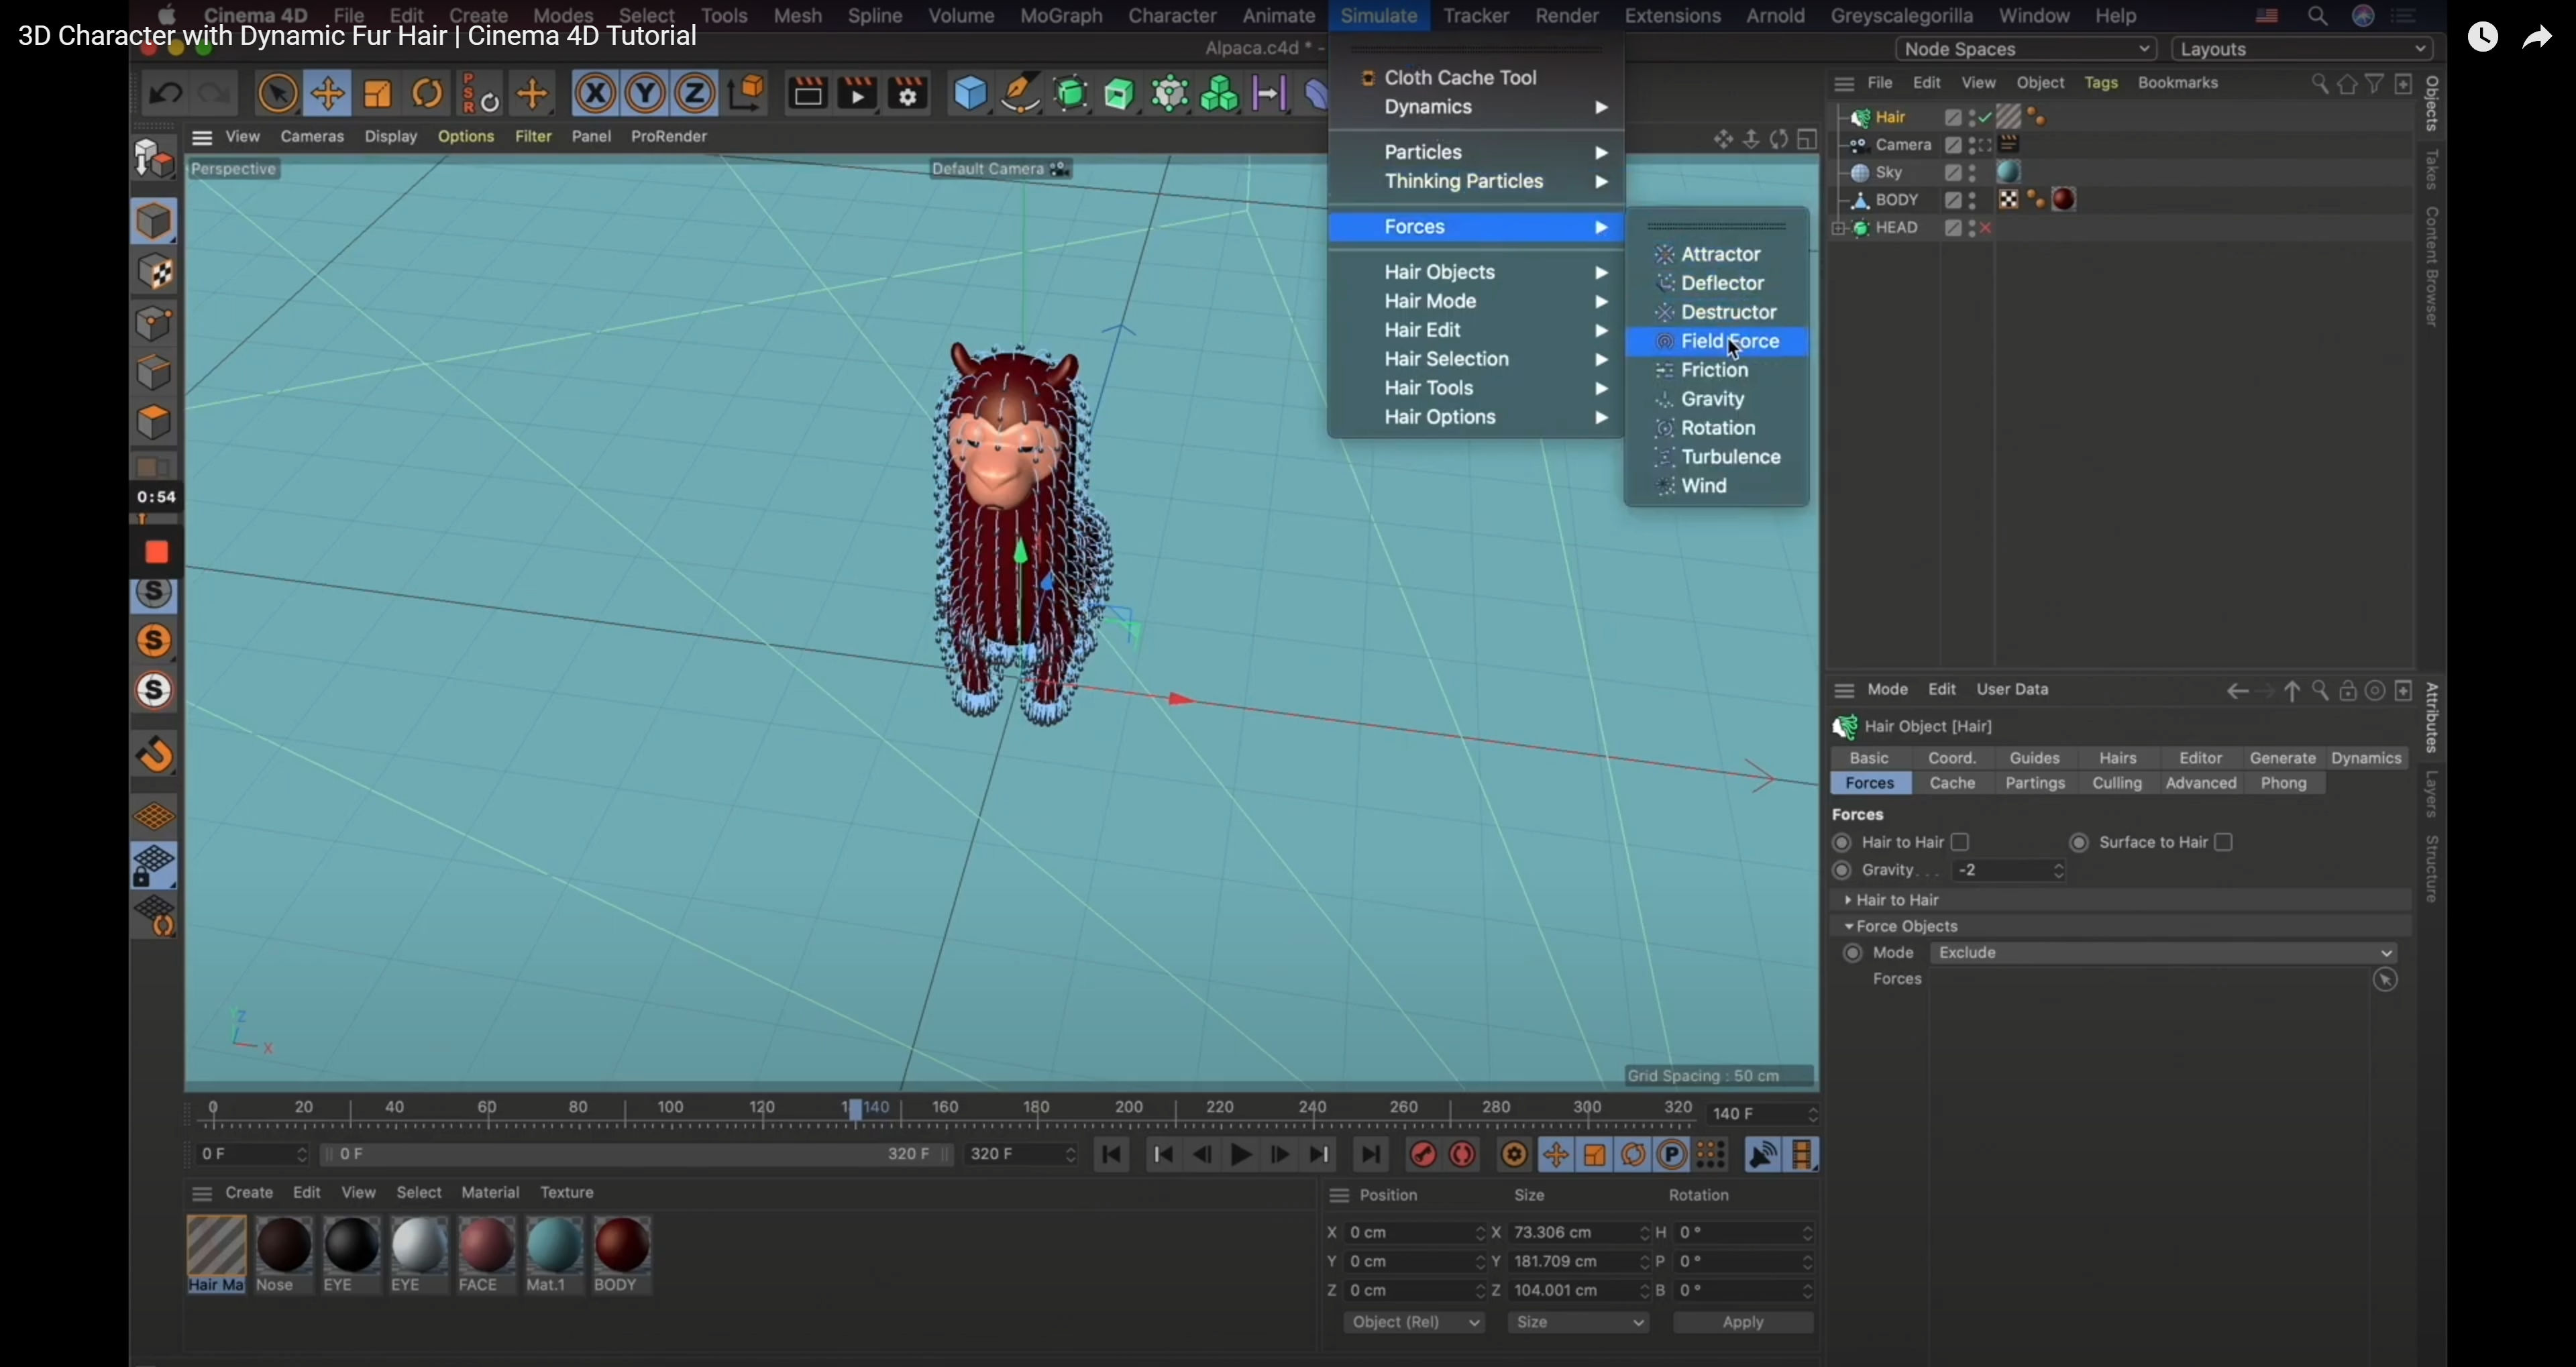Select Points mode icon
The image size is (2576, 1367).
(155, 324)
